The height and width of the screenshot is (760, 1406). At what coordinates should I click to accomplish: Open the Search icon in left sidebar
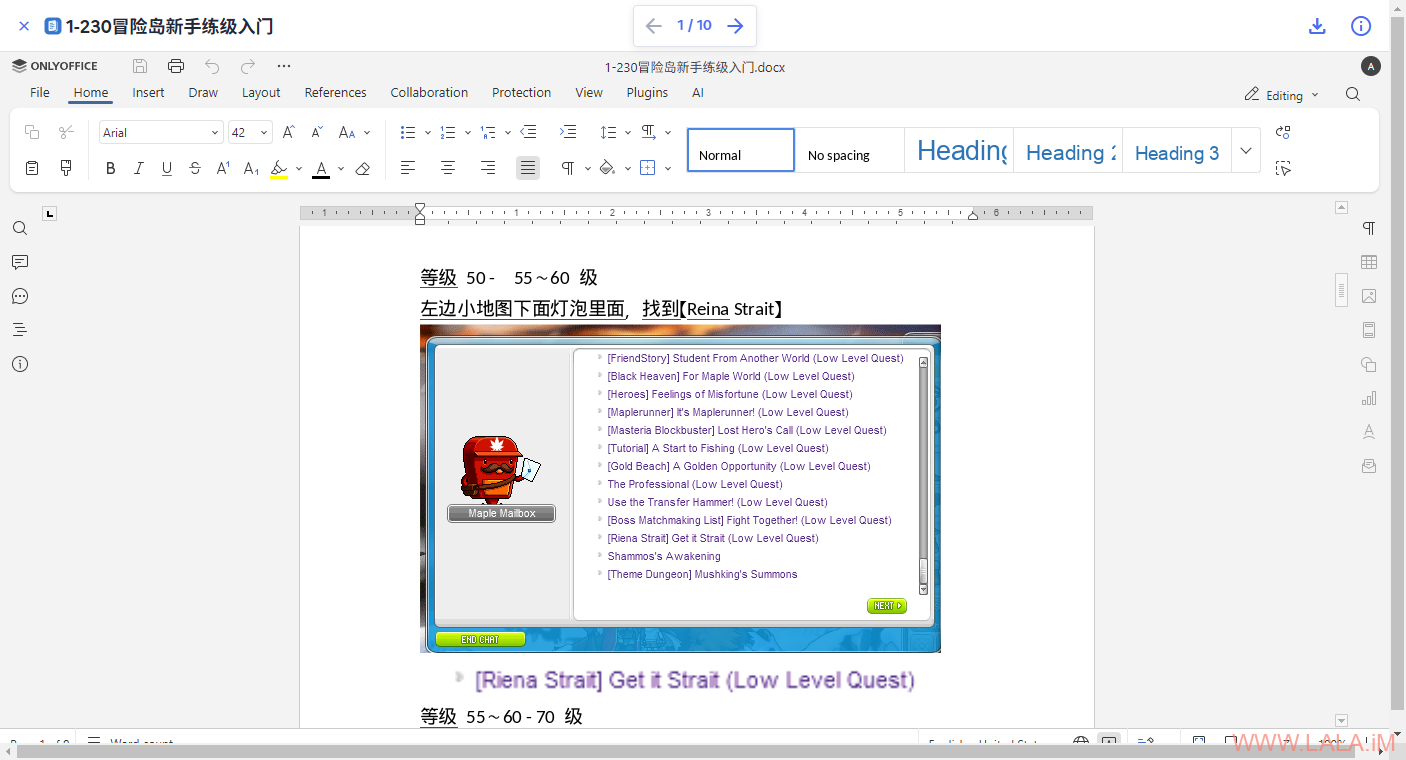20,228
